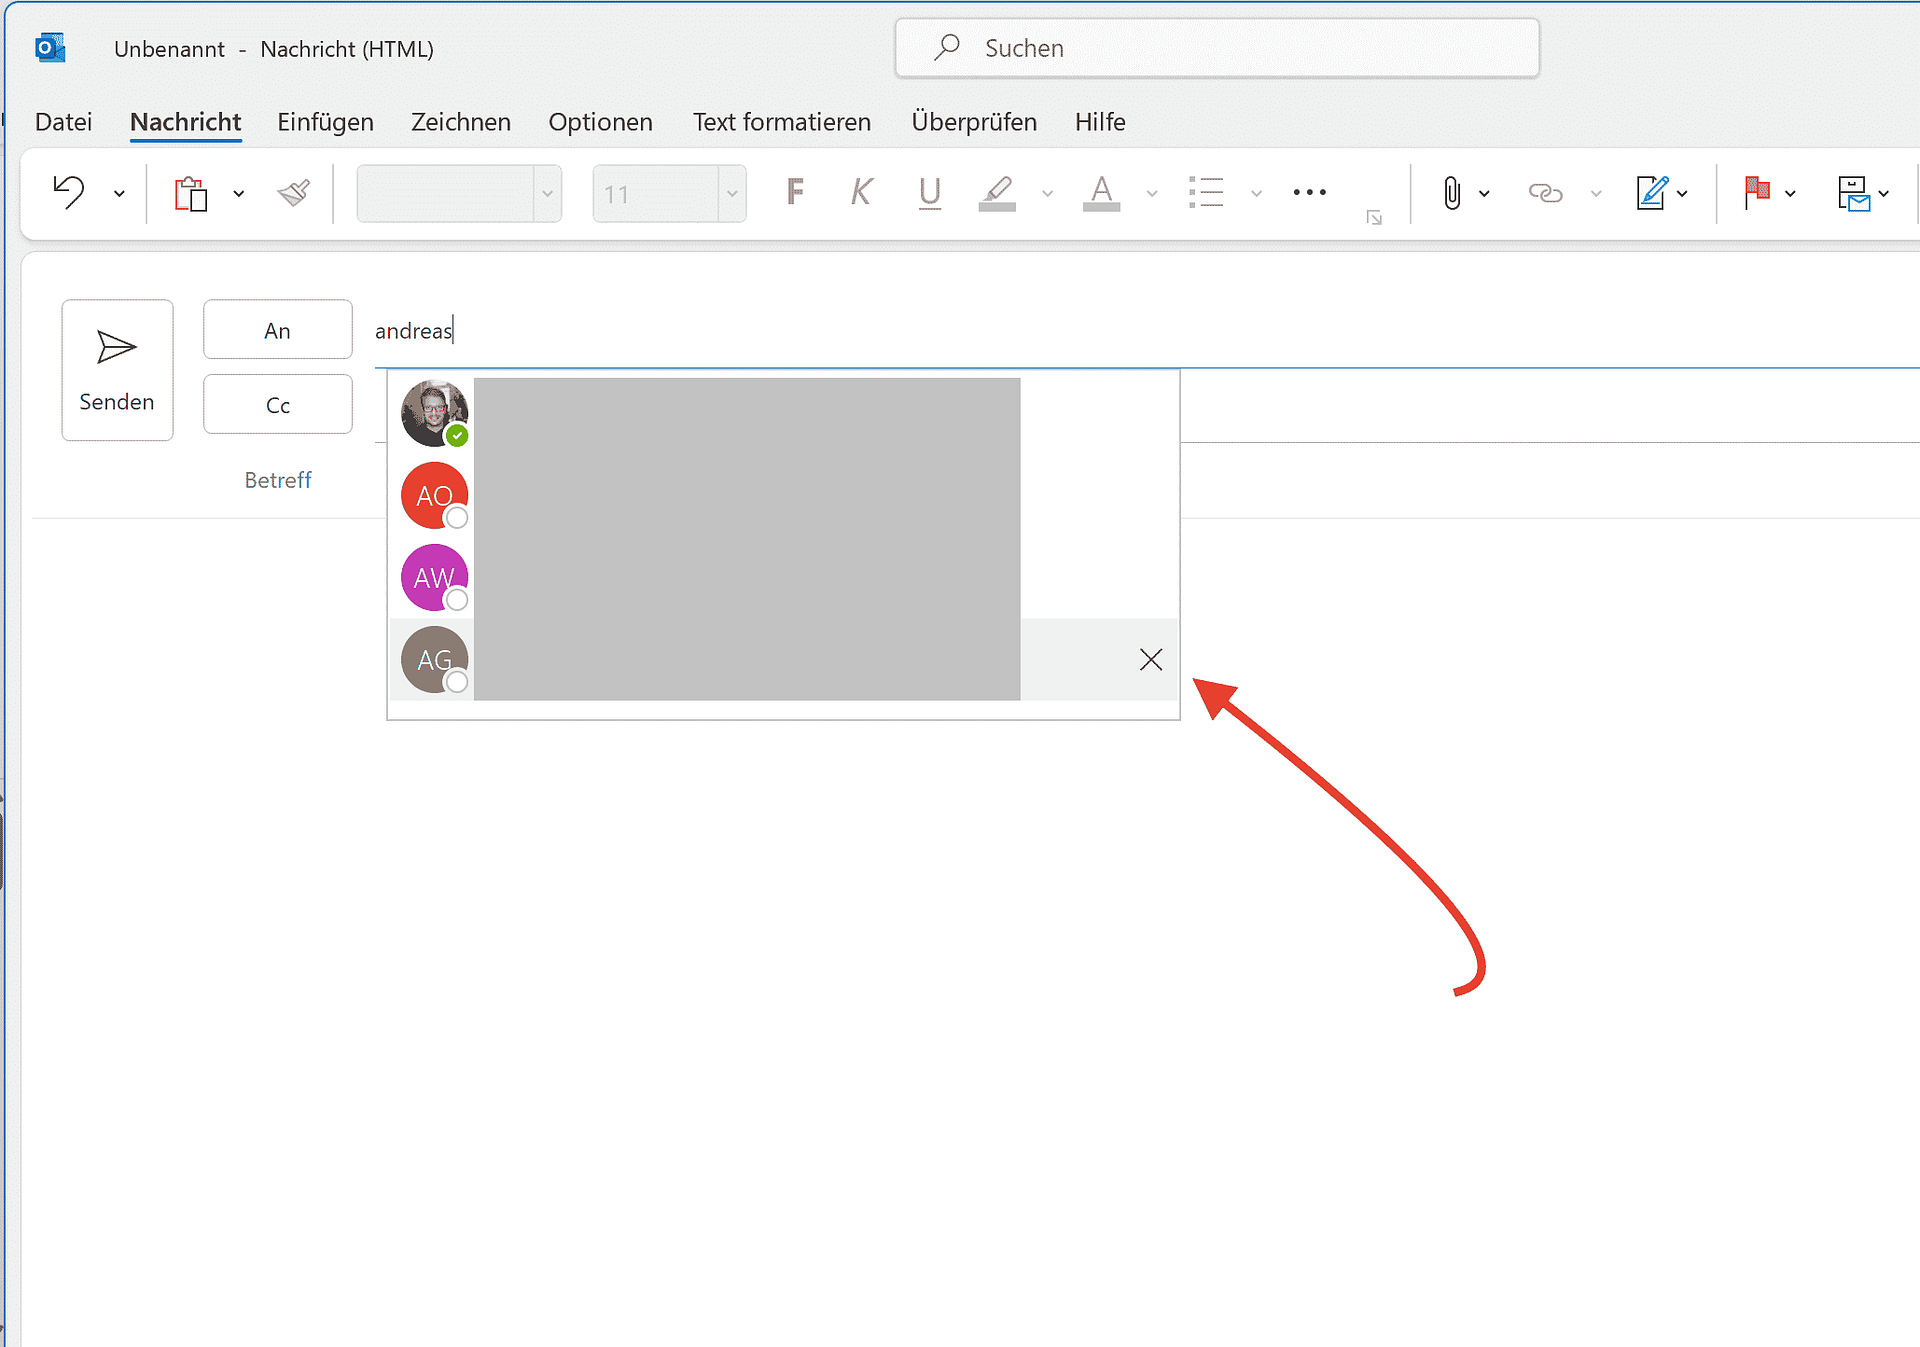Click the bullet list icon

[1206, 192]
